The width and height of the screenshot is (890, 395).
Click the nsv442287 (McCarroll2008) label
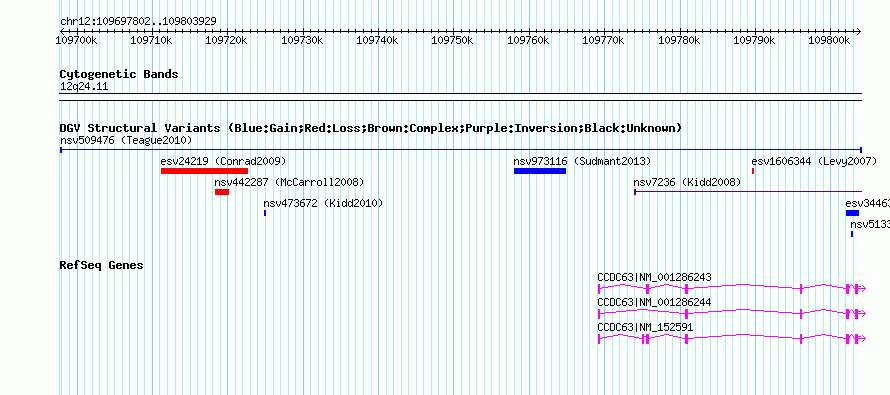(x=289, y=182)
